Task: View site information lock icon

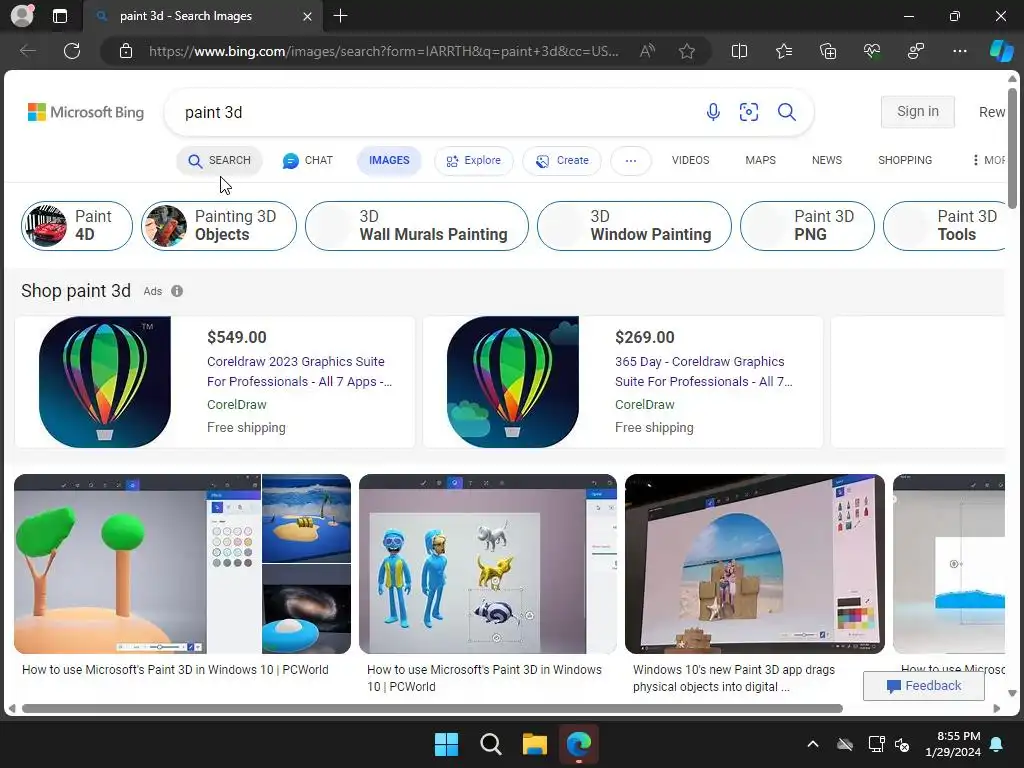Action: click(x=126, y=51)
